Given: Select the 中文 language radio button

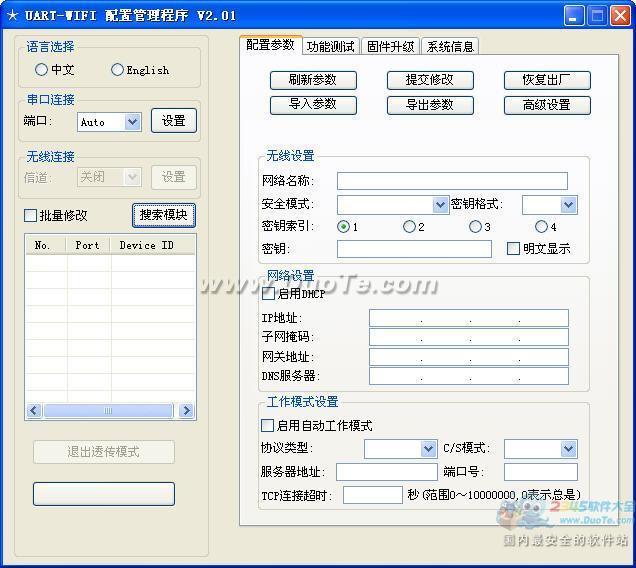Looking at the screenshot, I should click(x=41, y=69).
